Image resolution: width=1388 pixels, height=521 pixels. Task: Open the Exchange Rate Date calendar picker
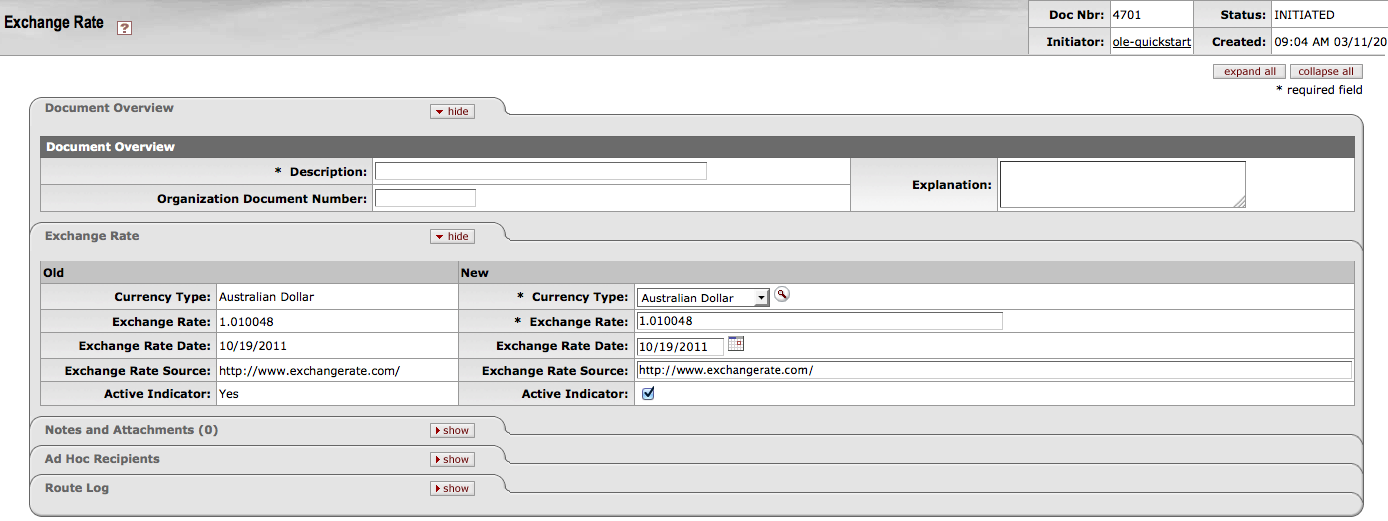click(736, 344)
